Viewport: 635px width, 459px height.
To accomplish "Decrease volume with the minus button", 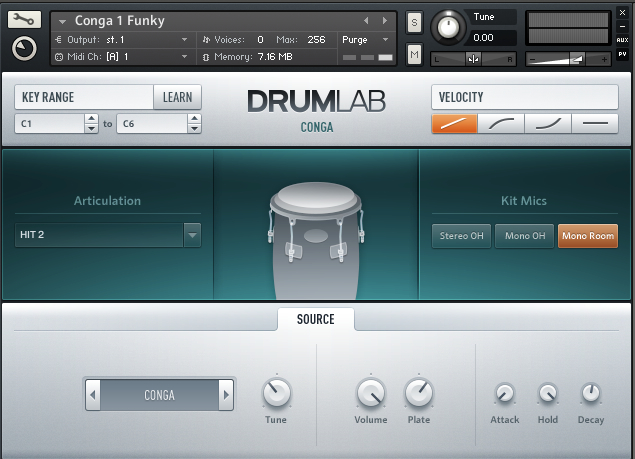I will click(x=533, y=60).
